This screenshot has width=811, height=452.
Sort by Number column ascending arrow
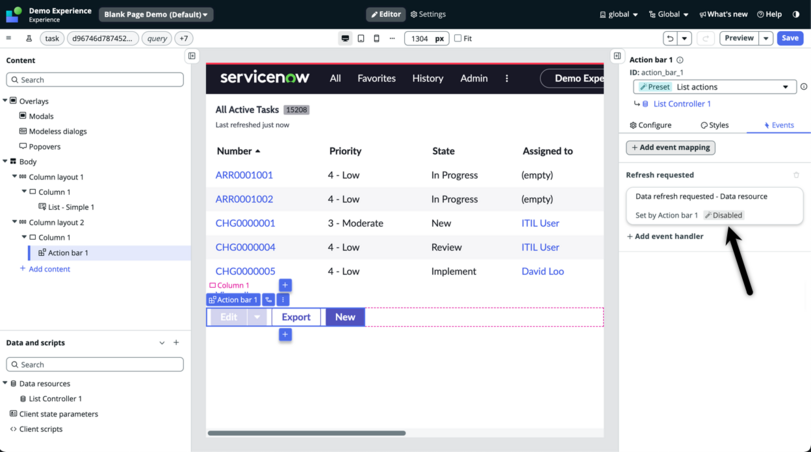tap(258, 151)
